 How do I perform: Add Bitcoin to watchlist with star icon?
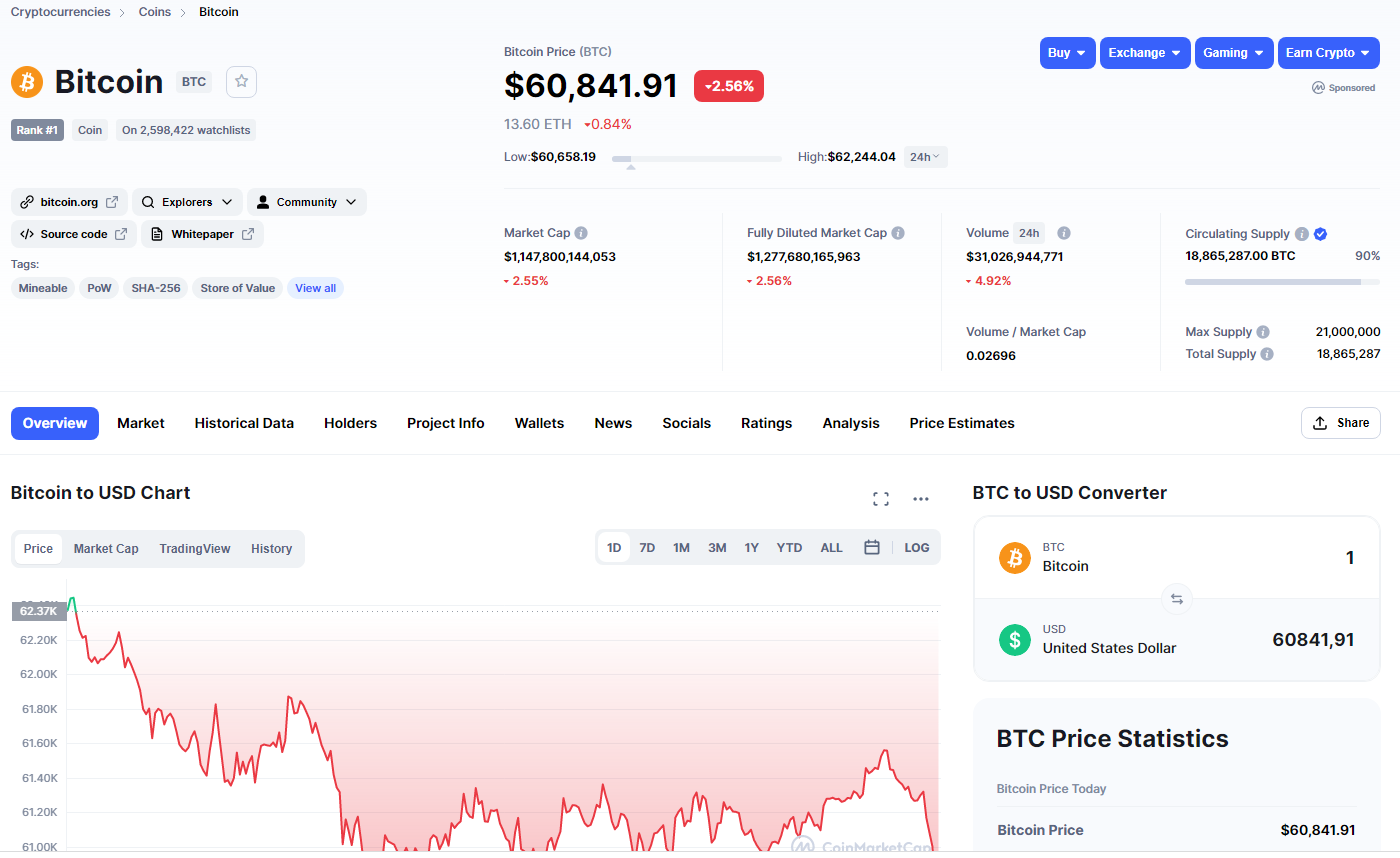241,82
